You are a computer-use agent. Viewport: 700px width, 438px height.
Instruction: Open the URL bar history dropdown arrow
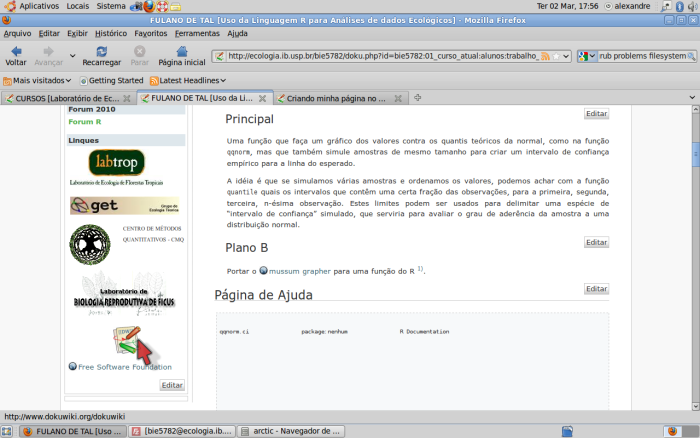pyautogui.click(x=566, y=56)
